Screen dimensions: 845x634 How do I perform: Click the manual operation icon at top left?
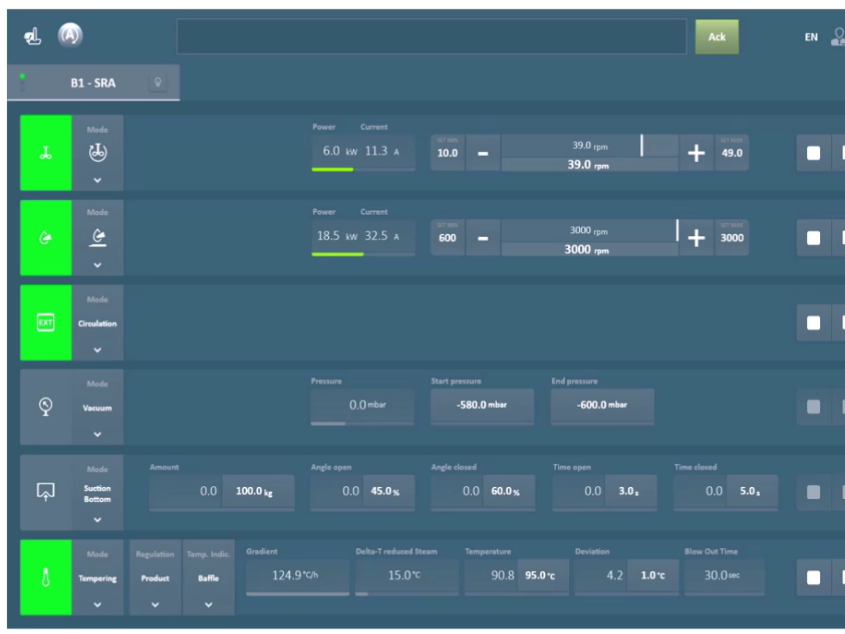(32, 36)
